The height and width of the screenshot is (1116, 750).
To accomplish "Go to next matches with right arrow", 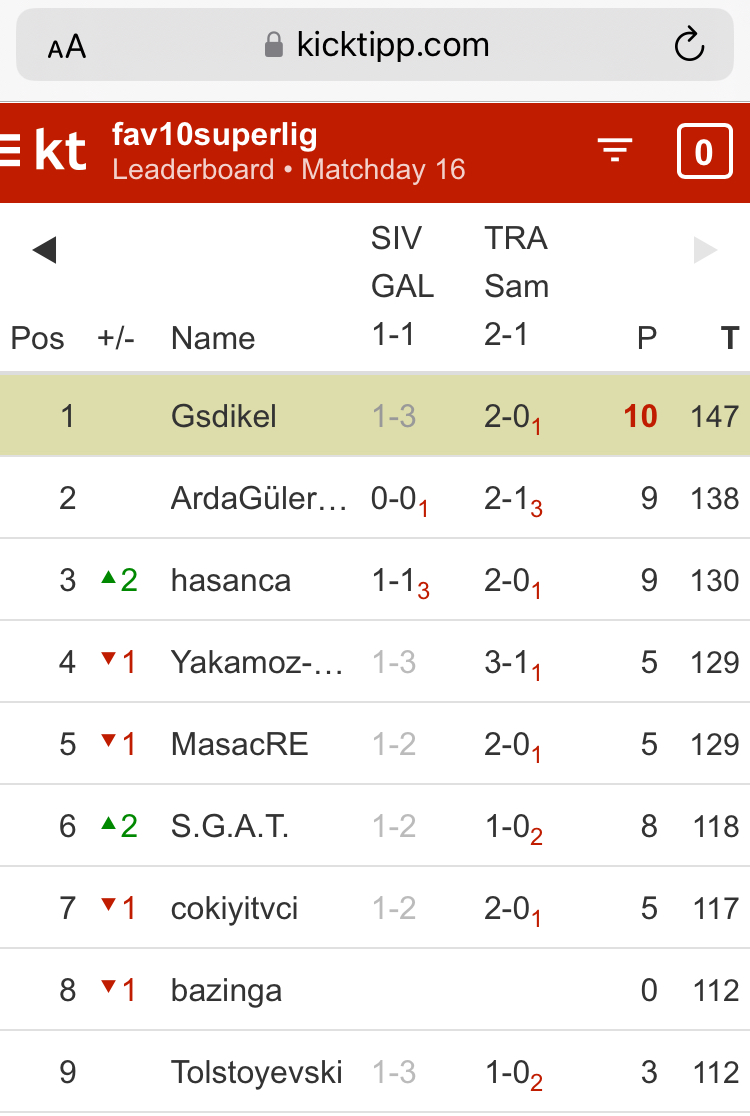I will pyautogui.click(x=705, y=250).
